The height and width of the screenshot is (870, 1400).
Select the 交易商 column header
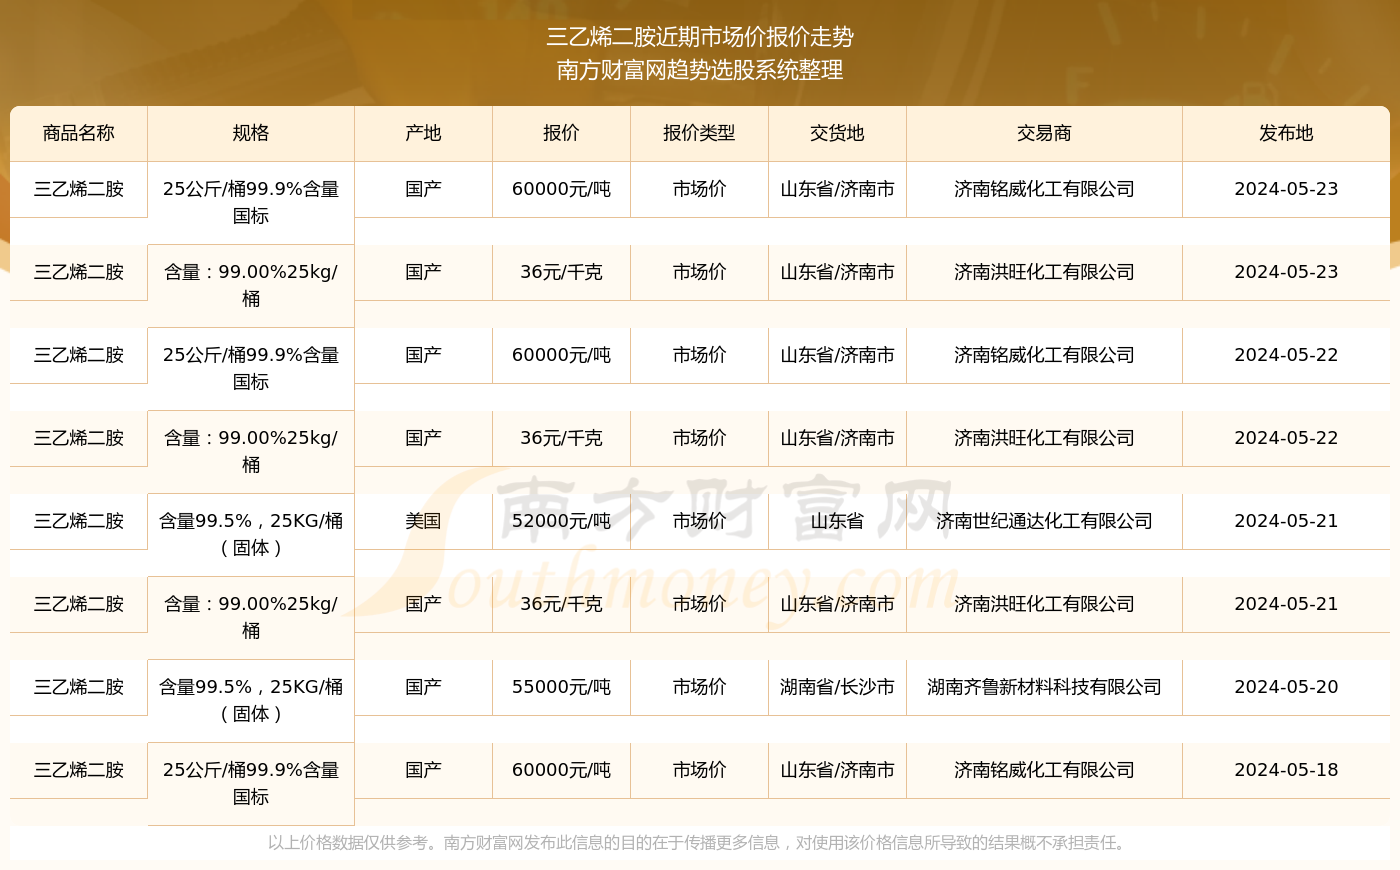click(1044, 133)
